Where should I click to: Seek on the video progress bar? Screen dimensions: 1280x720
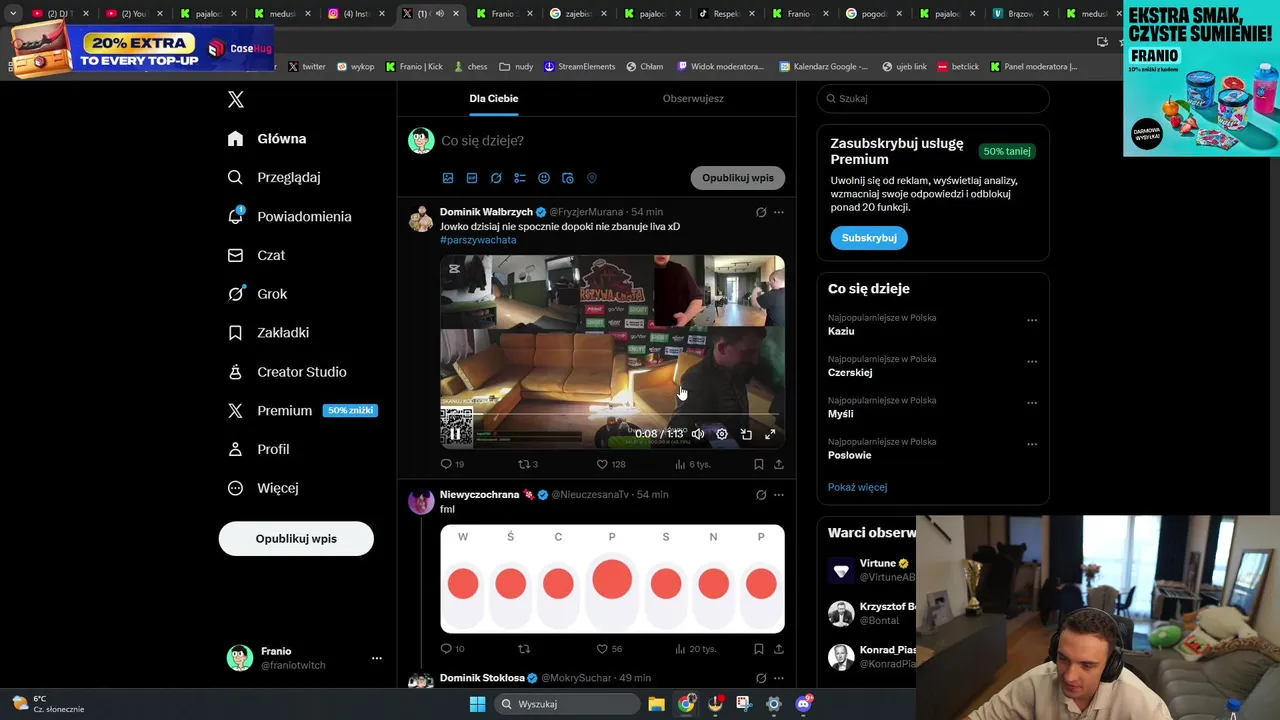pyautogui.click(x=612, y=414)
